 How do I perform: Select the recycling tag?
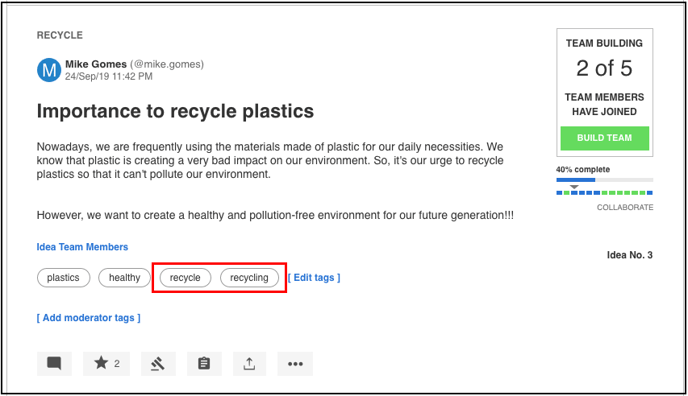249,278
